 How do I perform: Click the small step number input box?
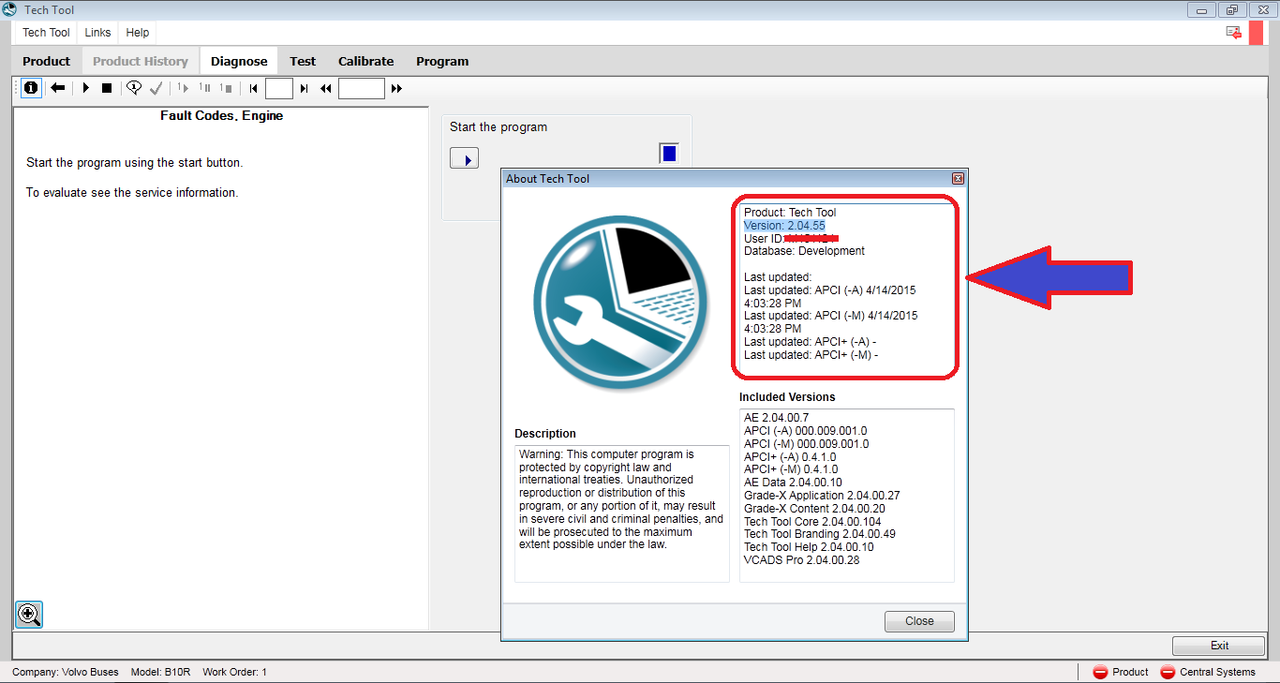pos(279,88)
